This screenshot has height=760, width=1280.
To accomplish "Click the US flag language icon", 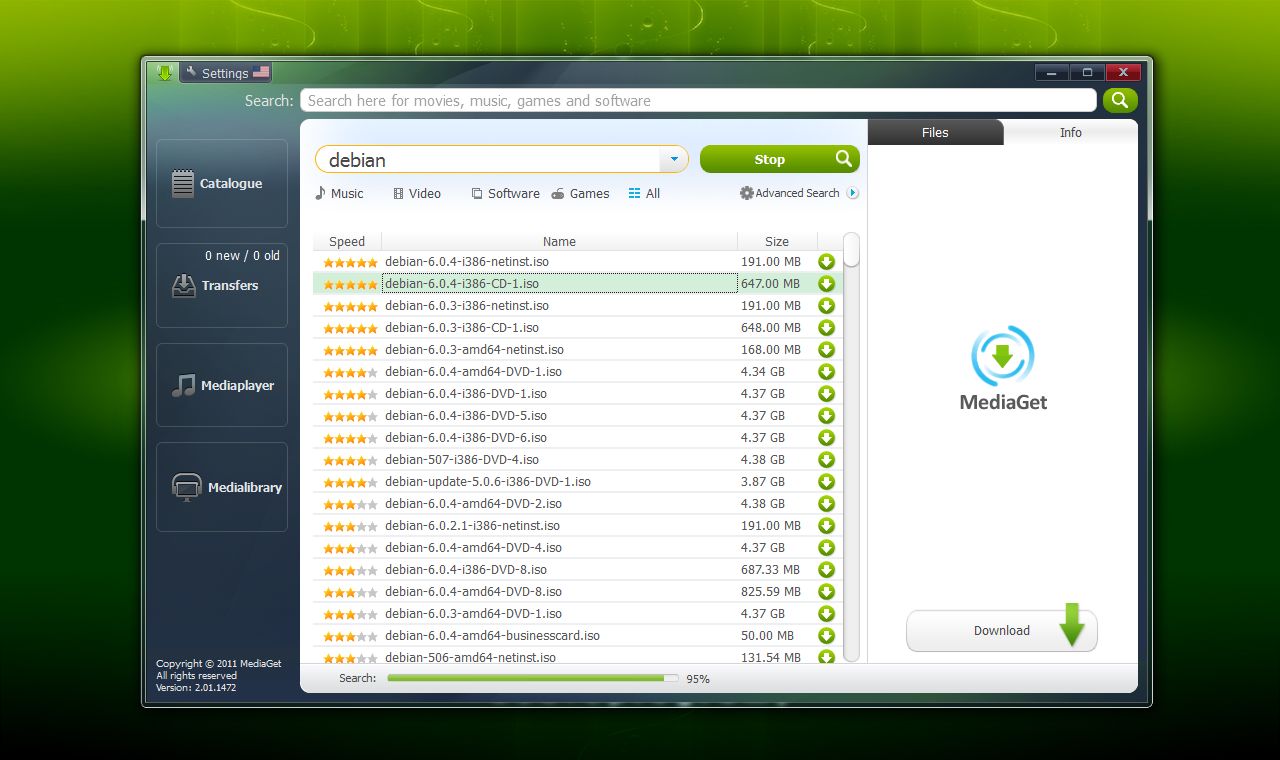I will 261,72.
